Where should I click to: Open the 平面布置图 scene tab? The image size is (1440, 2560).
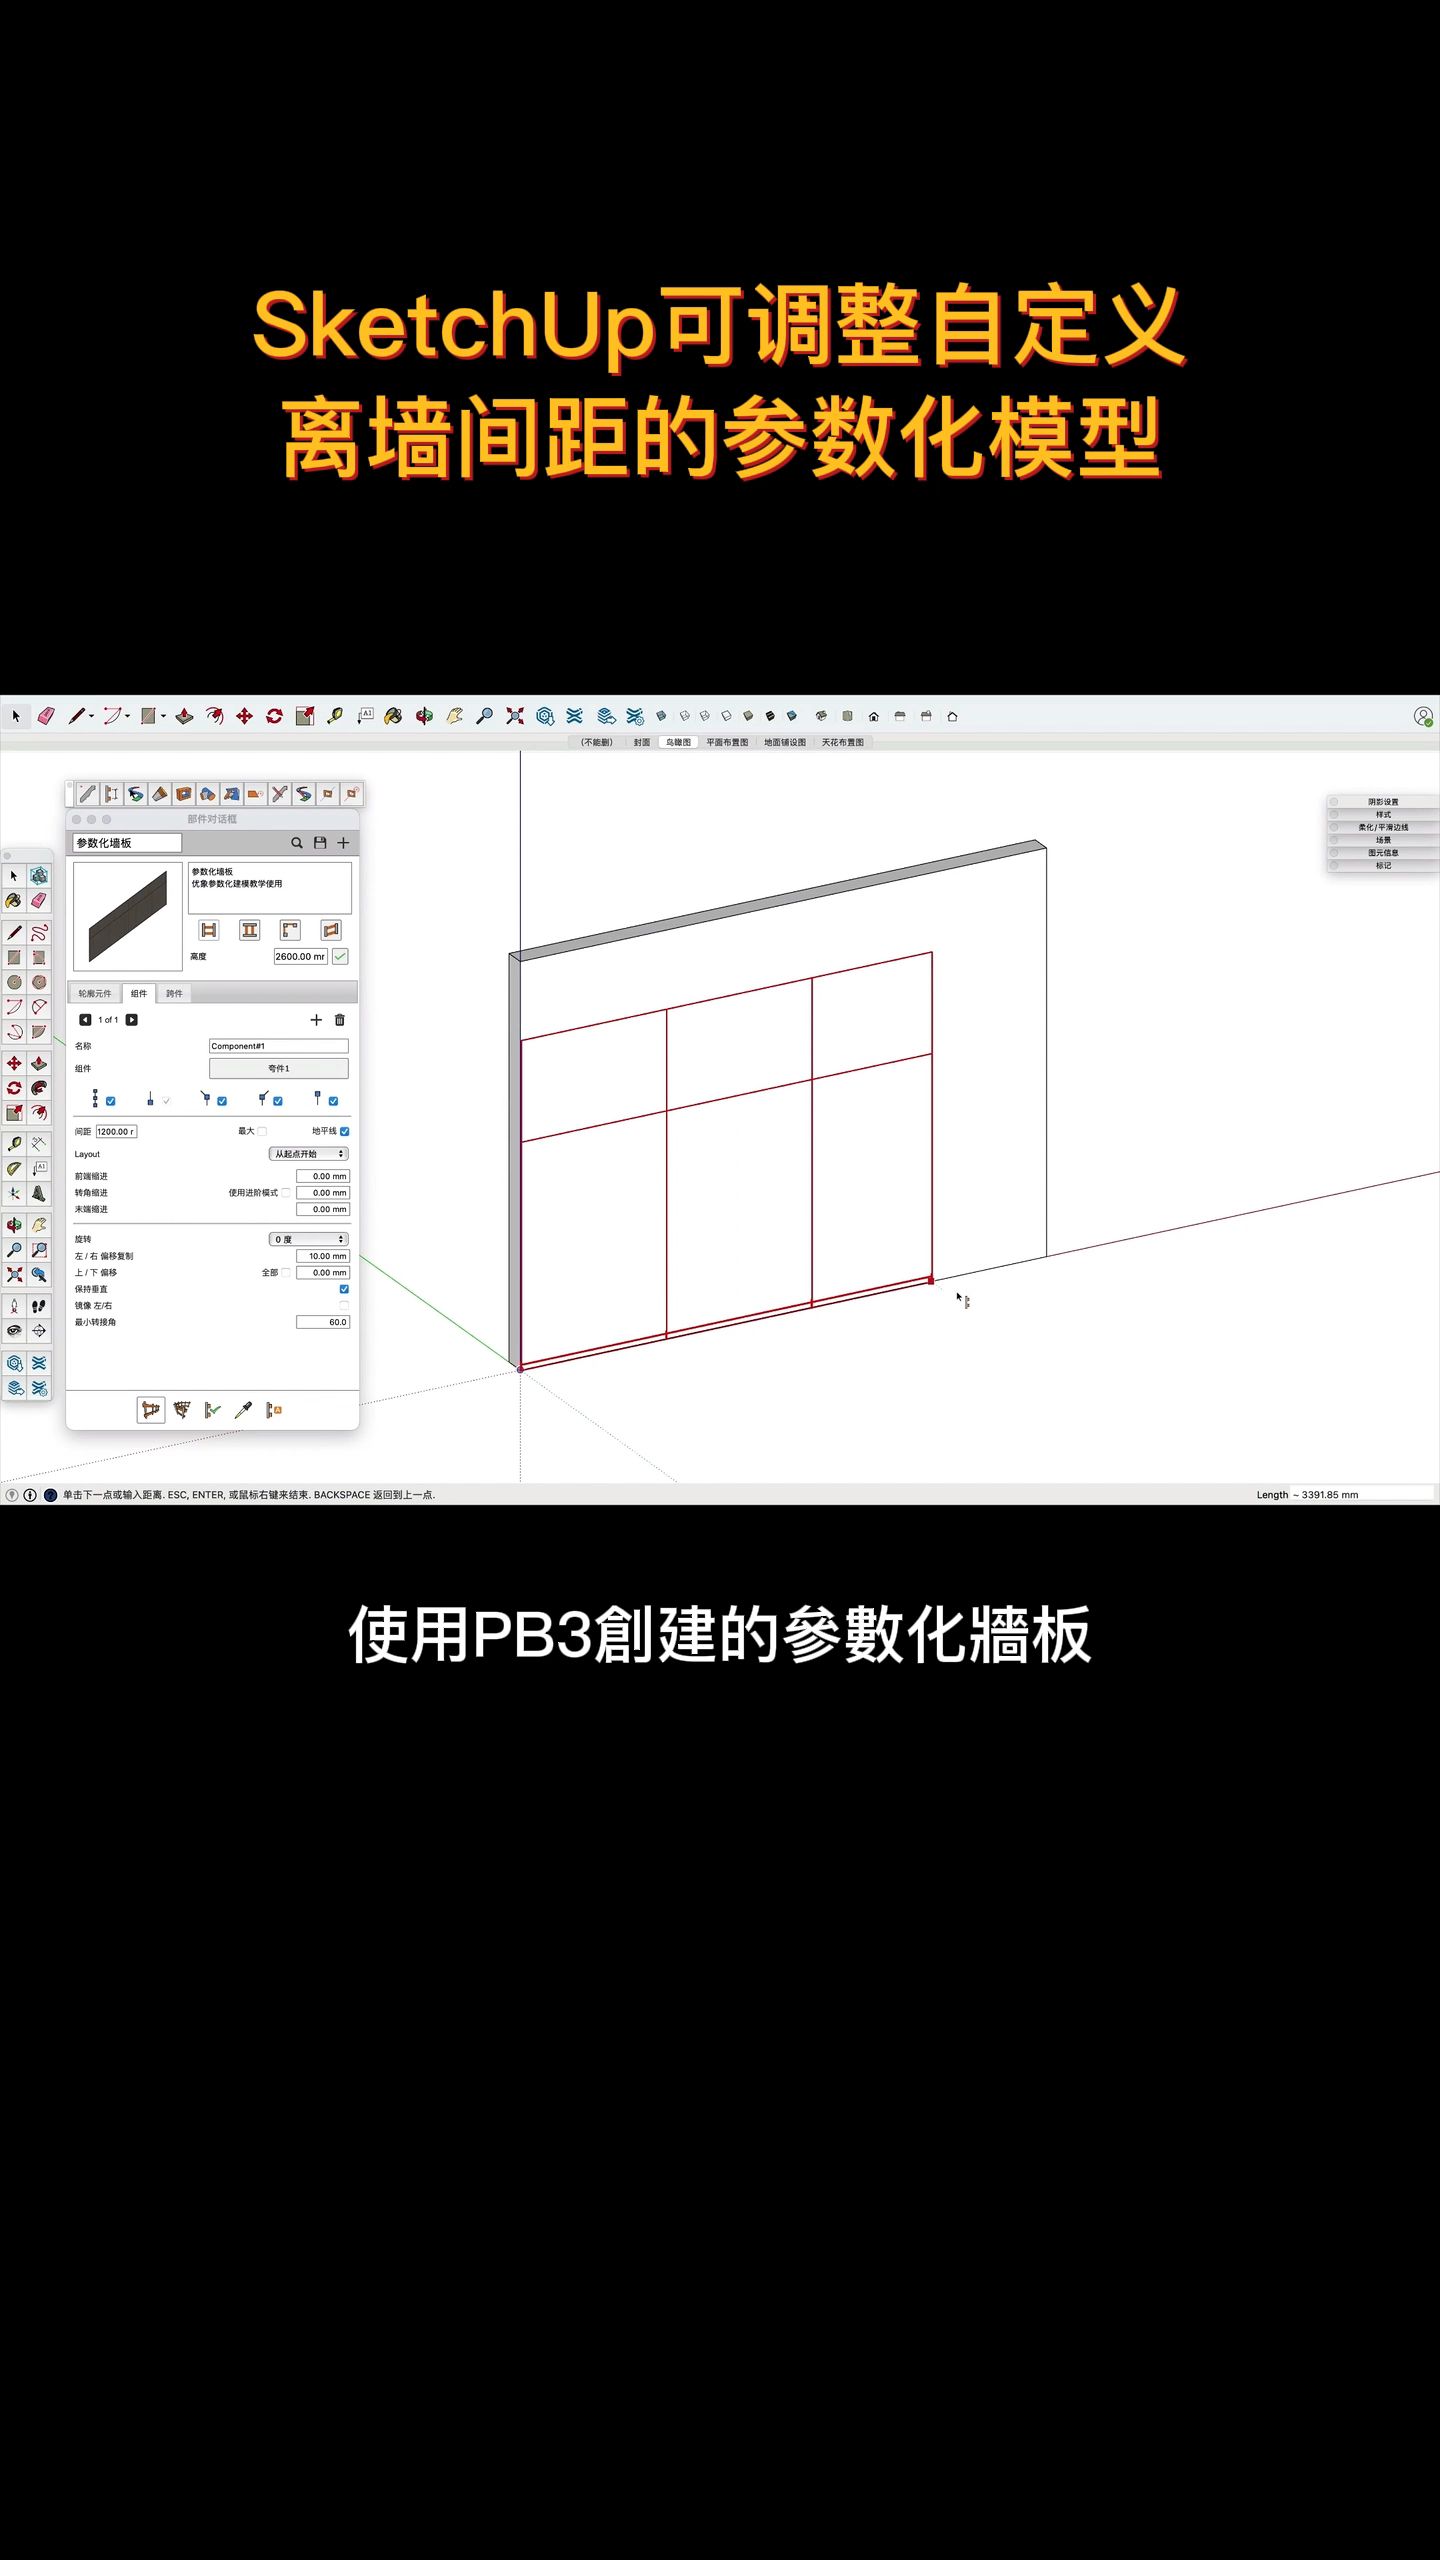[727, 742]
